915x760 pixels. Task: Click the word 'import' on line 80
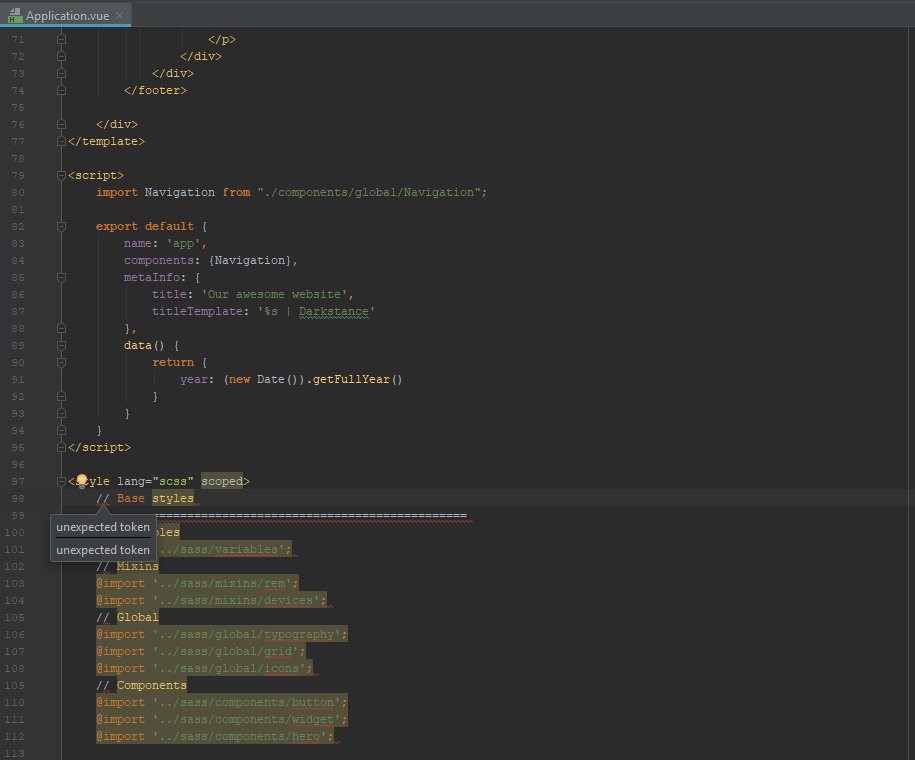[x=117, y=193]
